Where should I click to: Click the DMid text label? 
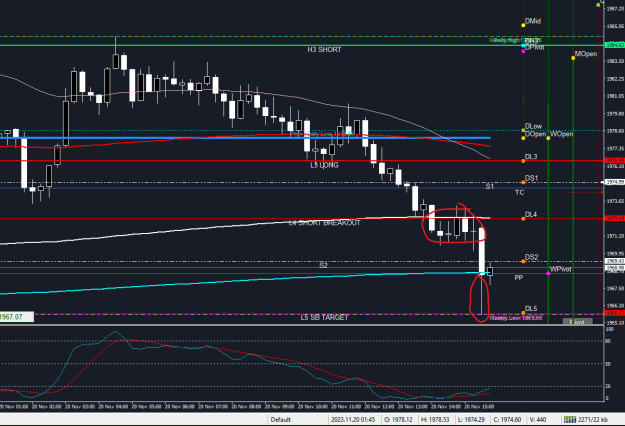533,21
